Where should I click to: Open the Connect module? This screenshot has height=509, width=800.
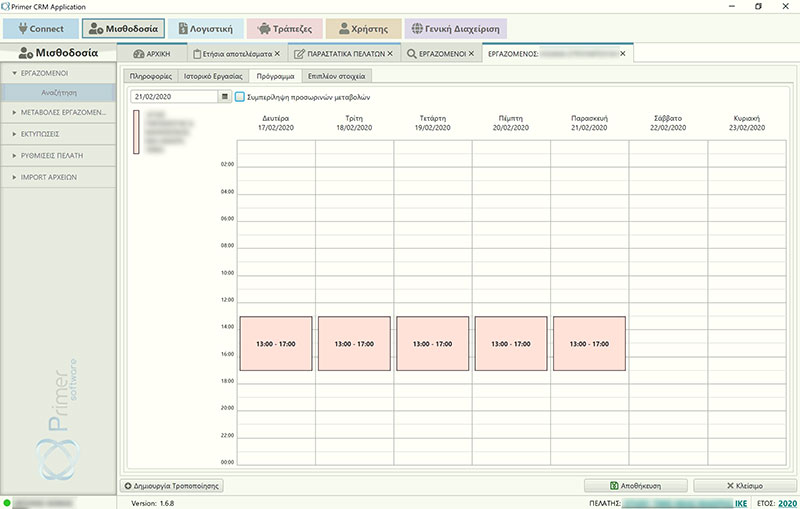pyautogui.click(x=41, y=29)
